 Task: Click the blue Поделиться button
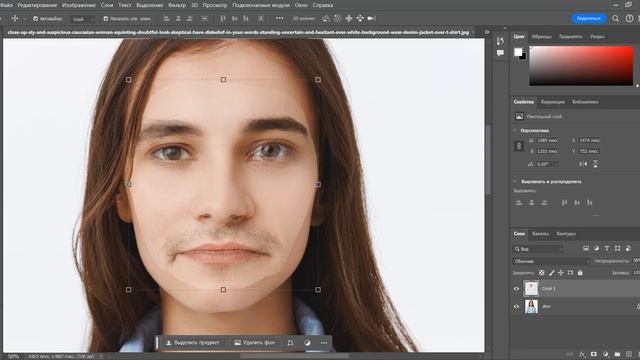pyautogui.click(x=589, y=18)
